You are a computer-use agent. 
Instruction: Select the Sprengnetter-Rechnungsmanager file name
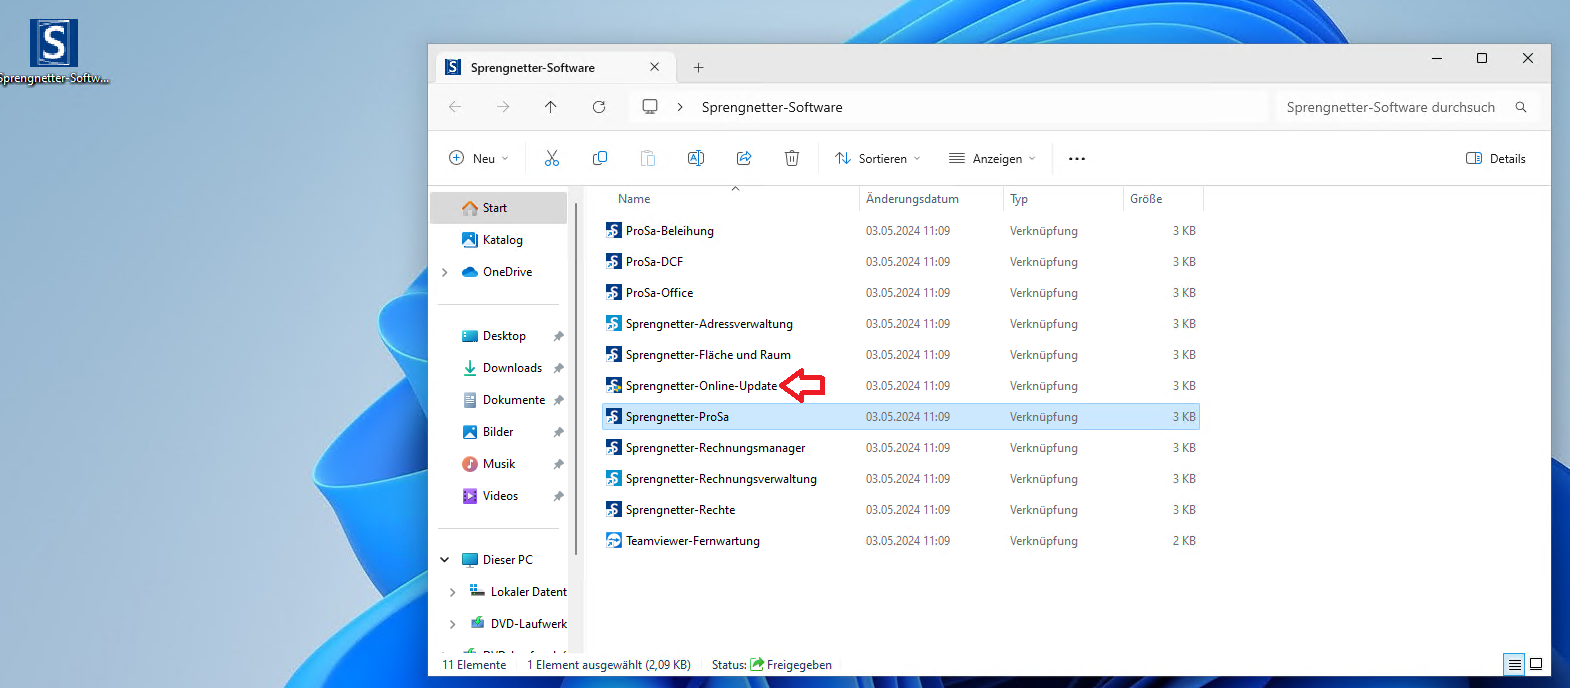(x=715, y=448)
